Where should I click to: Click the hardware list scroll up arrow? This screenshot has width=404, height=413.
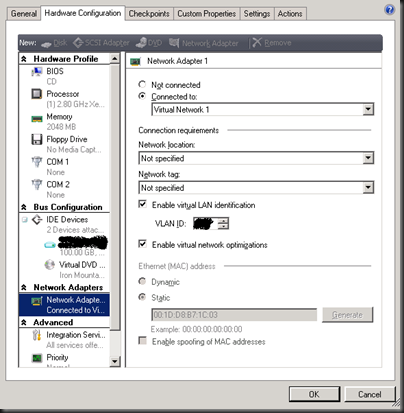(115, 59)
